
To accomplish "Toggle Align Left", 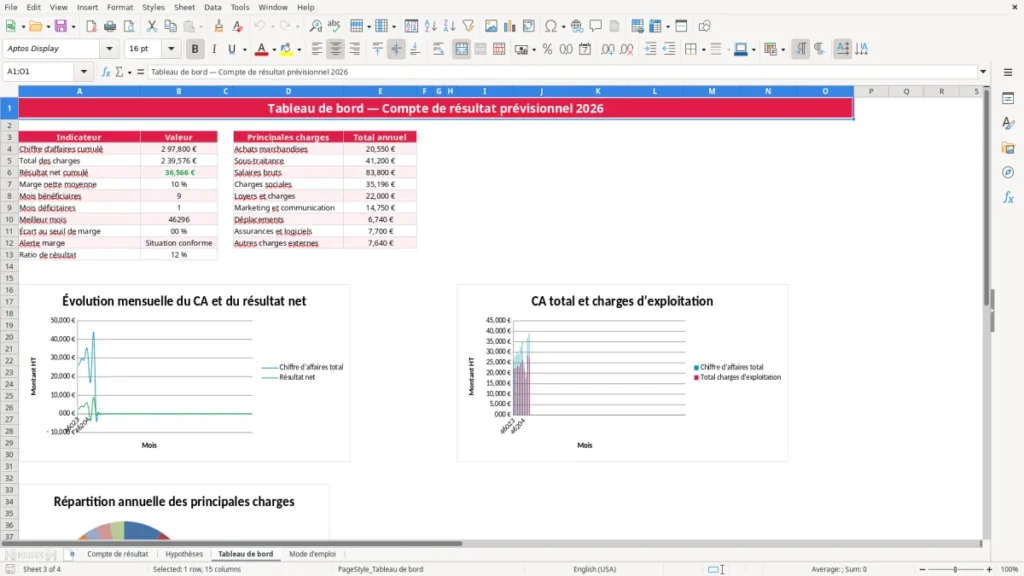I will [x=317, y=49].
